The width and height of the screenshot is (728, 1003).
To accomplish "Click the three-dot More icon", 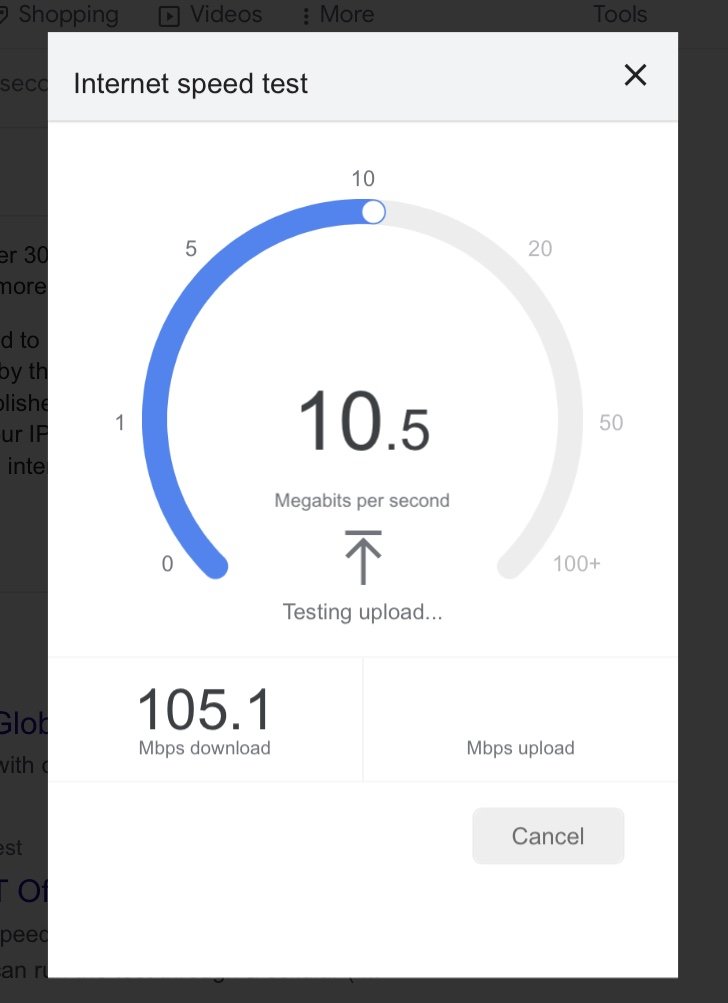I will (x=306, y=16).
